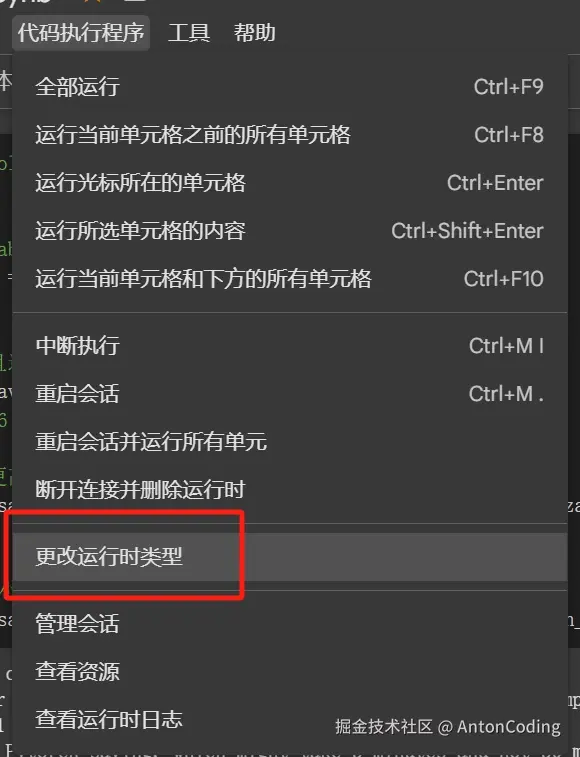Open the 帮助 menu
The image size is (580, 757).
(x=255, y=33)
